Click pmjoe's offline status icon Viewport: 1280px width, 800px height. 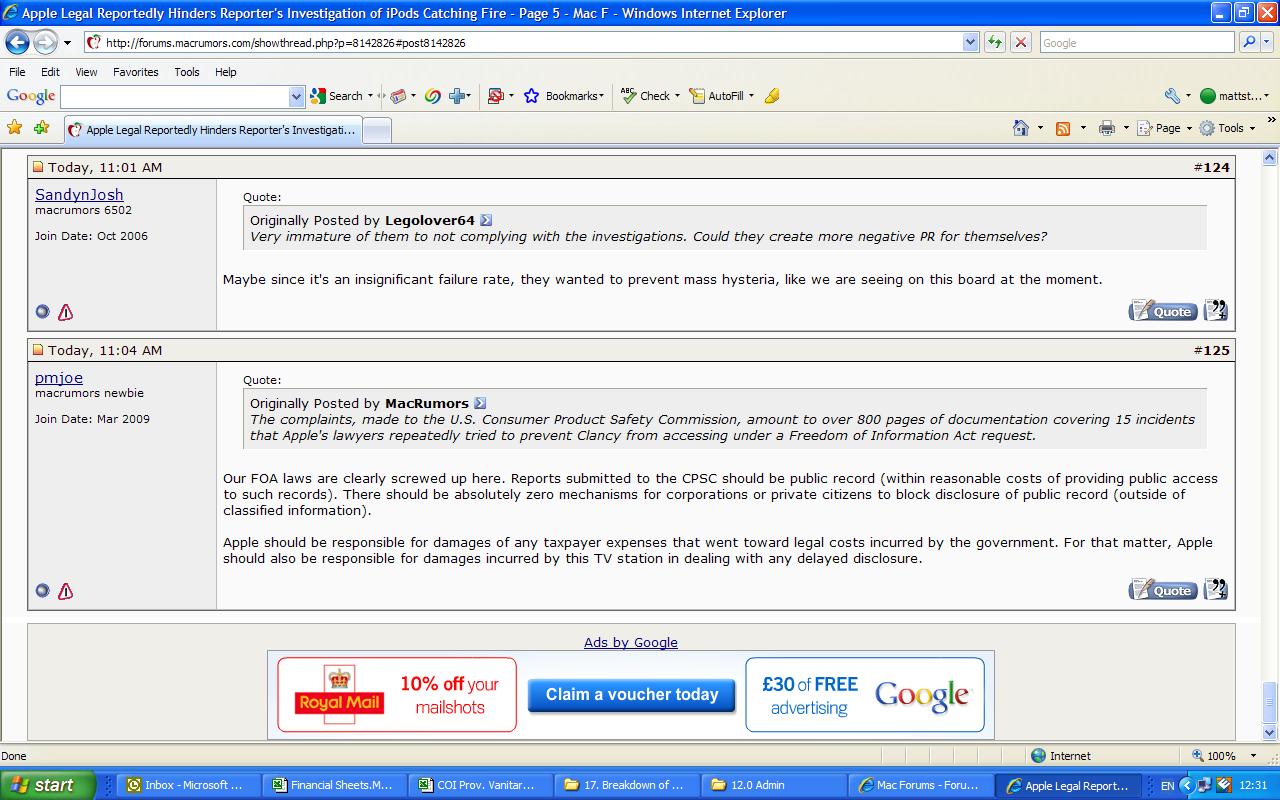(x=42, y=591)
